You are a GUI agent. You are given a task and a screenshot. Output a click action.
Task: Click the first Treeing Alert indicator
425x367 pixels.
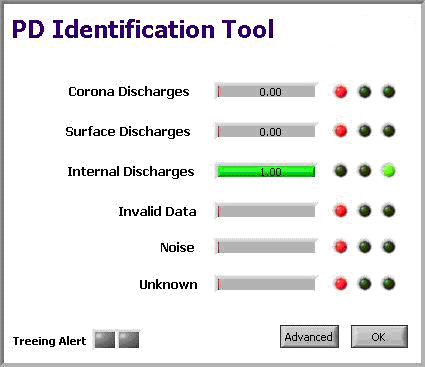point(105,340)
